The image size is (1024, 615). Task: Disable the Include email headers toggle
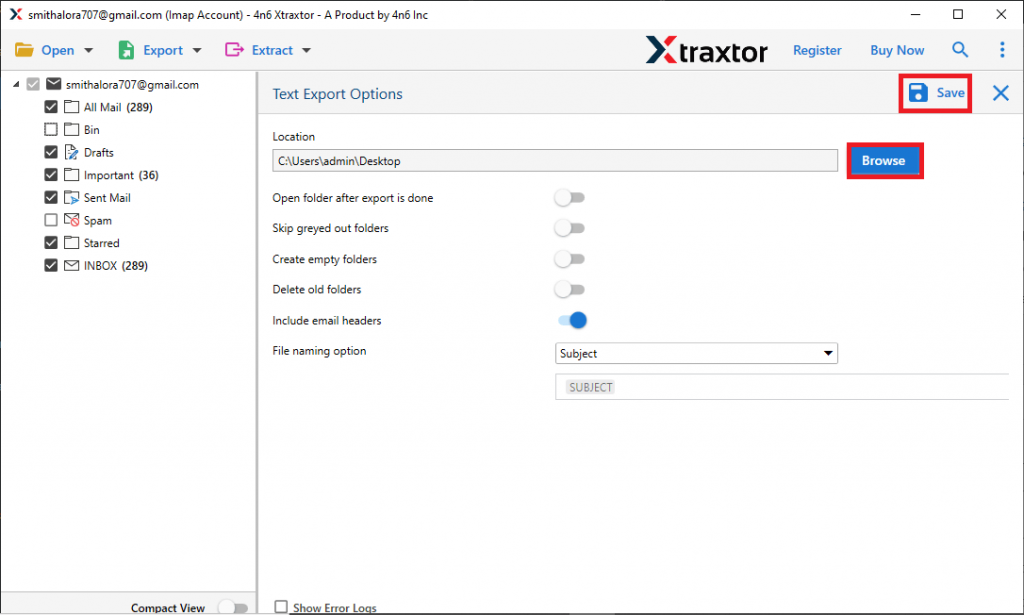pos(570,320)
